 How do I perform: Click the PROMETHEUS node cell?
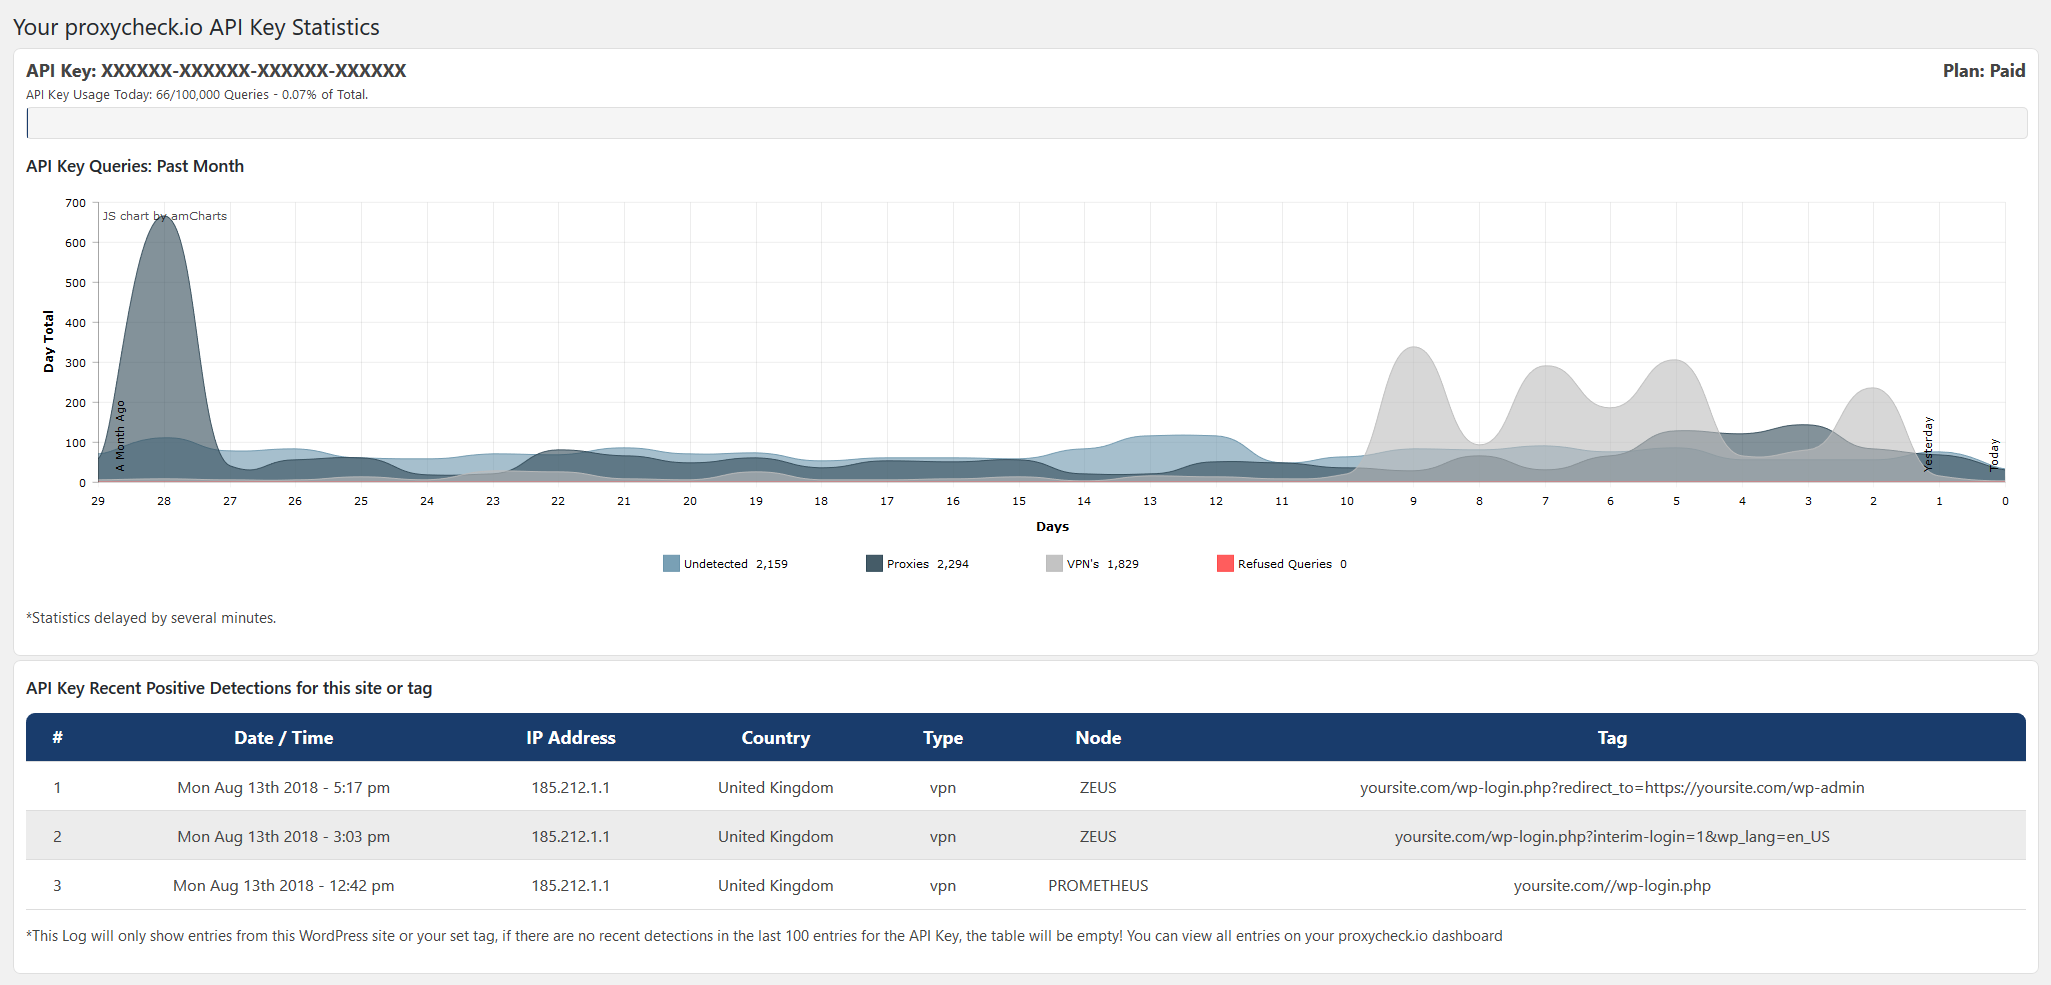[1097, 886]
